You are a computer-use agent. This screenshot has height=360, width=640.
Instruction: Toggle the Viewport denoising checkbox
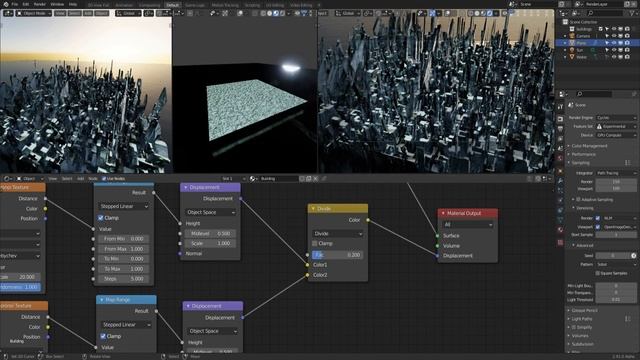pos(598,227)
